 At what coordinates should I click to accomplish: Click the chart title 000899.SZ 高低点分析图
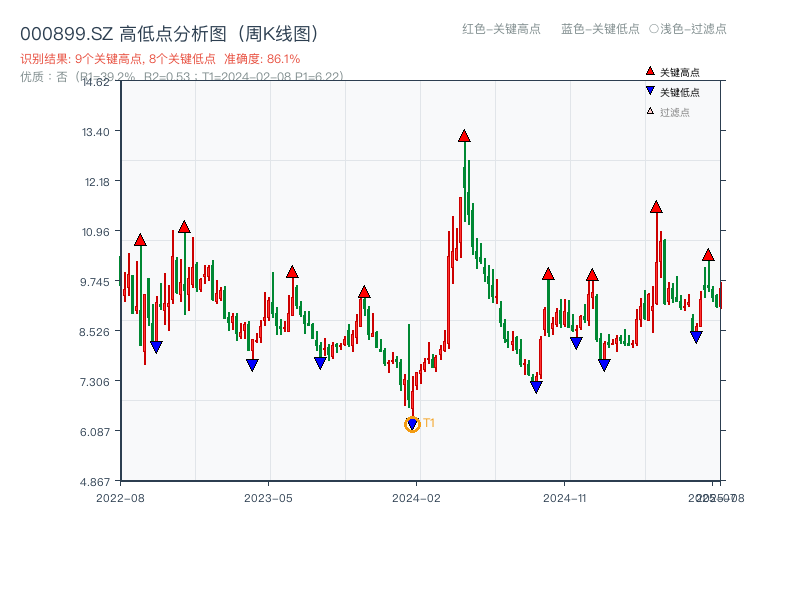(x=170, y=34)
